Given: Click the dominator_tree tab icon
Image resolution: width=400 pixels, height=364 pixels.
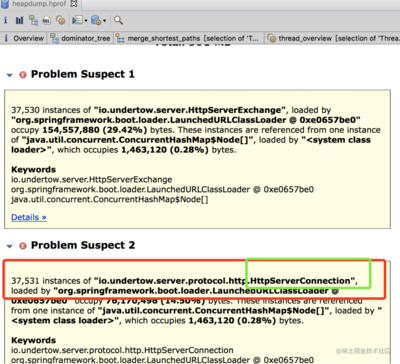Looking at the screenshot, I should (x=54, y=38).
